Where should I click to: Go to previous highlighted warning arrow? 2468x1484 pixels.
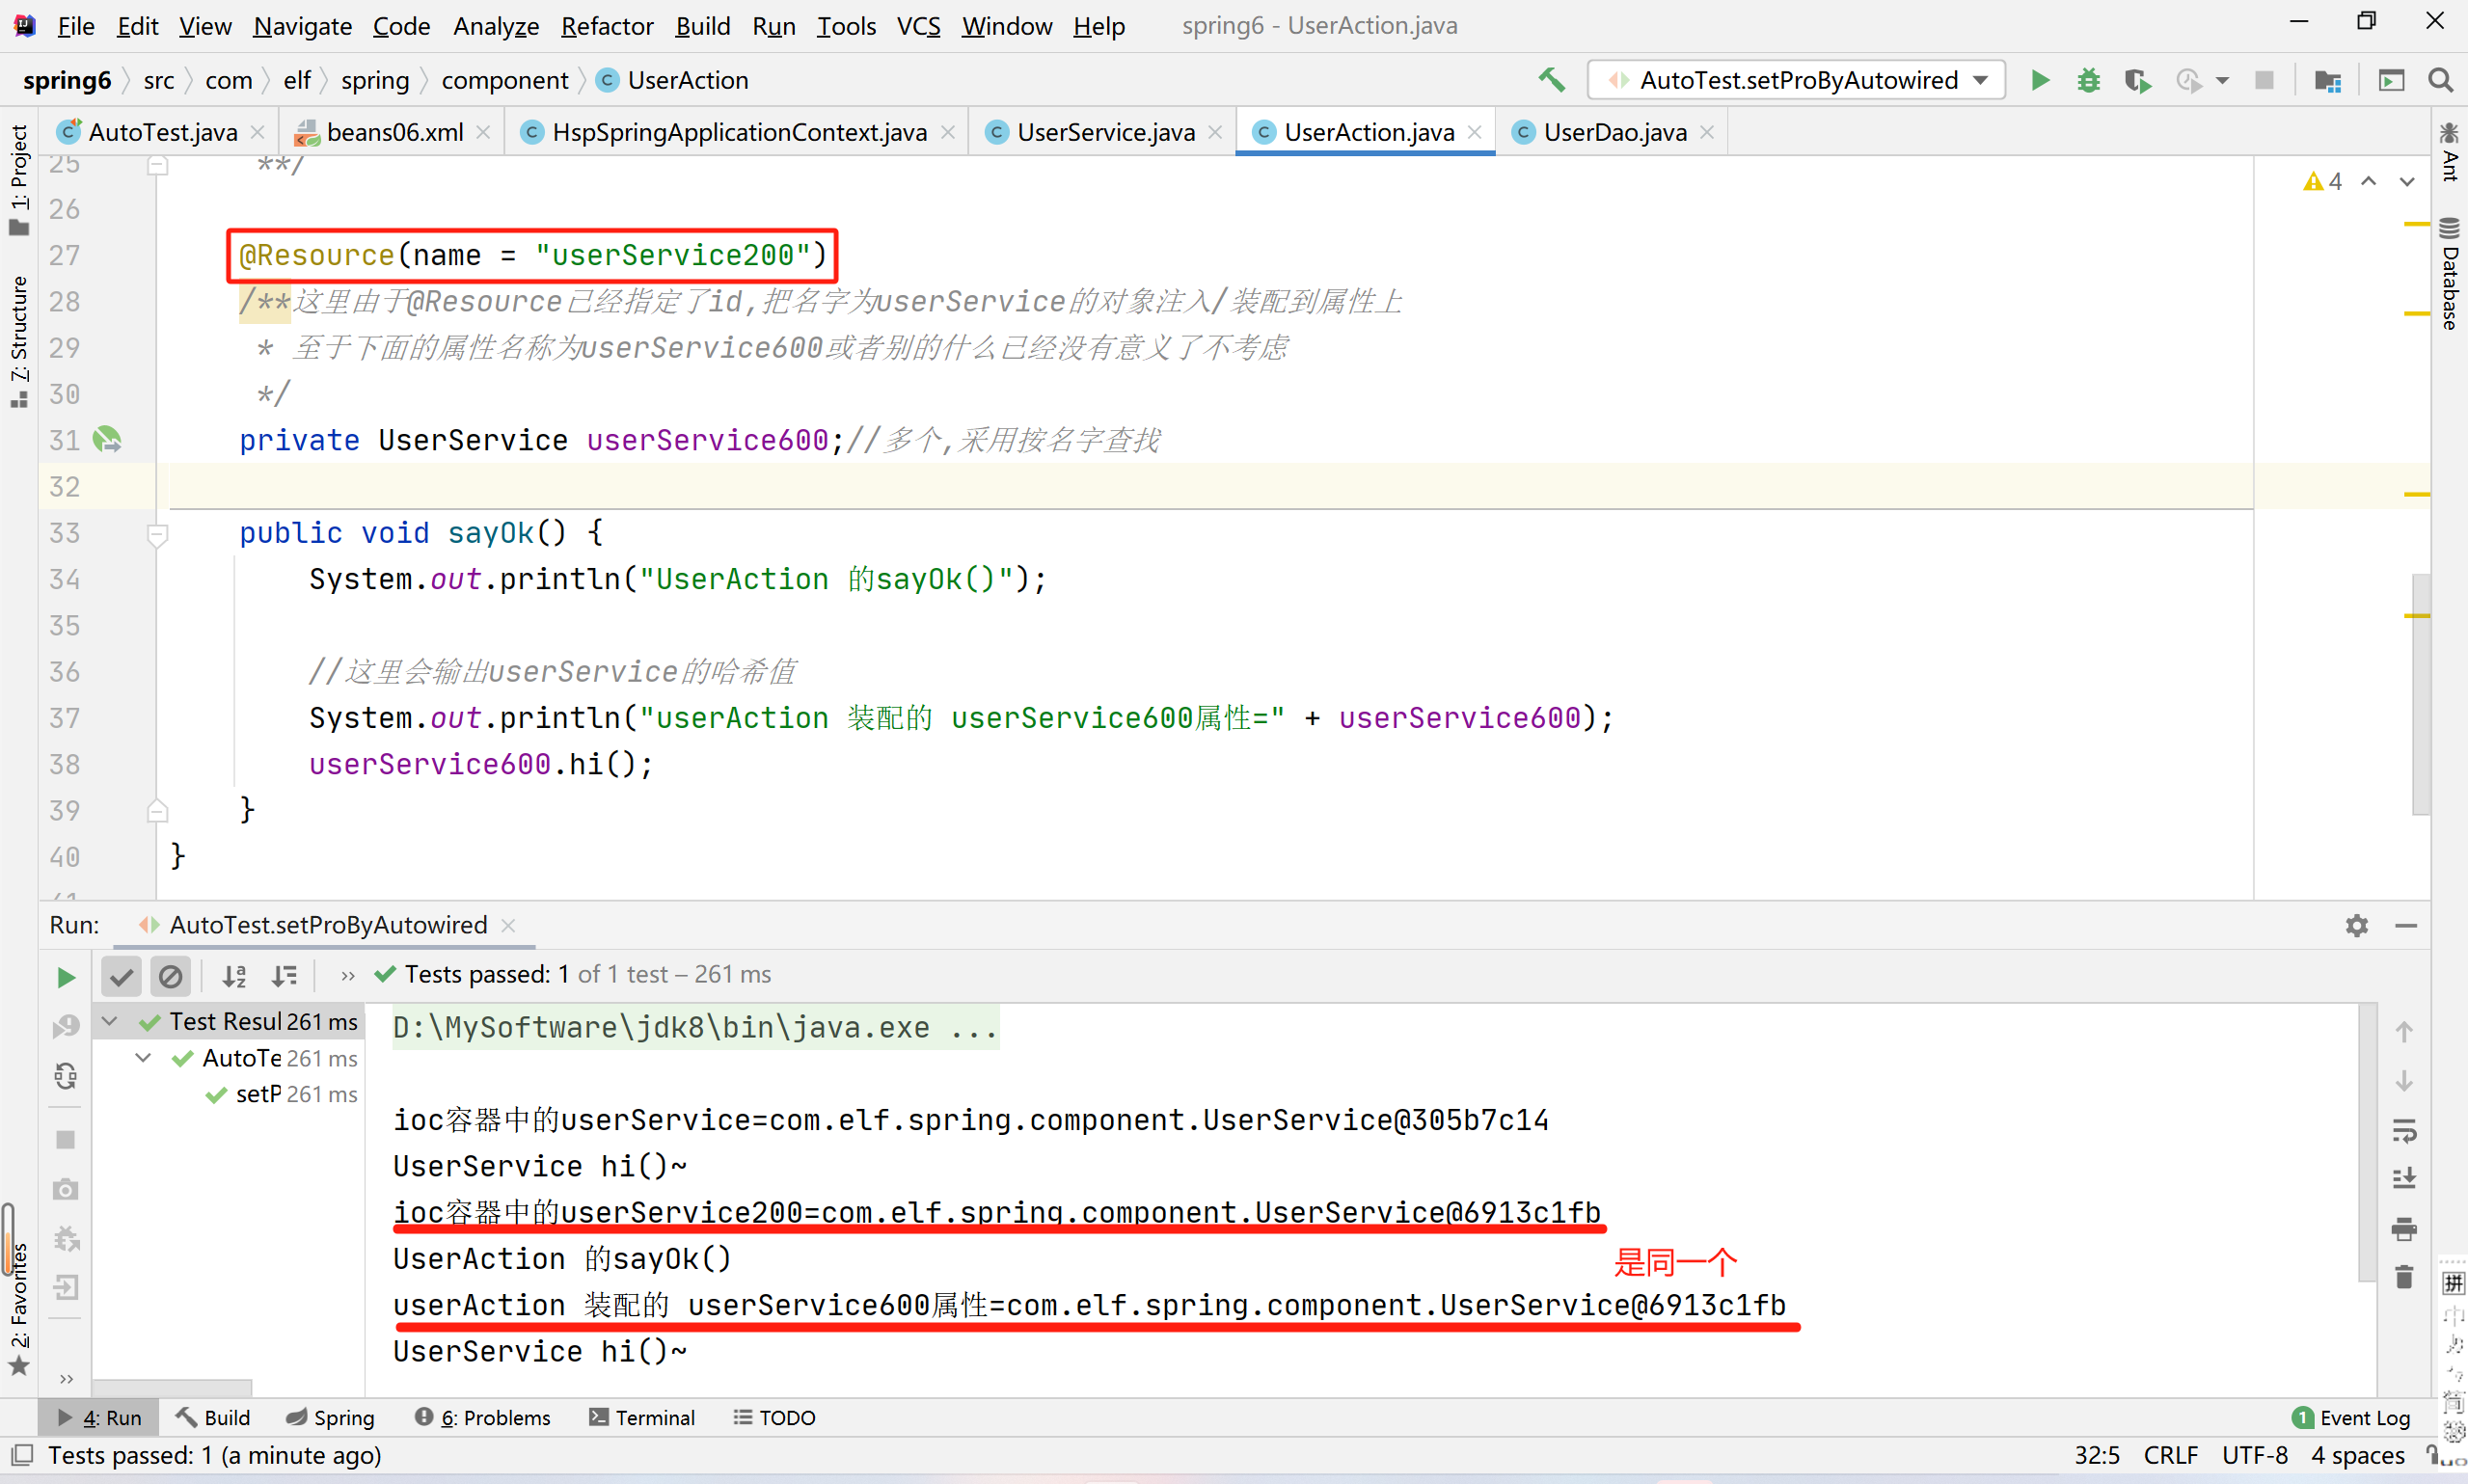pos(2368,182)
